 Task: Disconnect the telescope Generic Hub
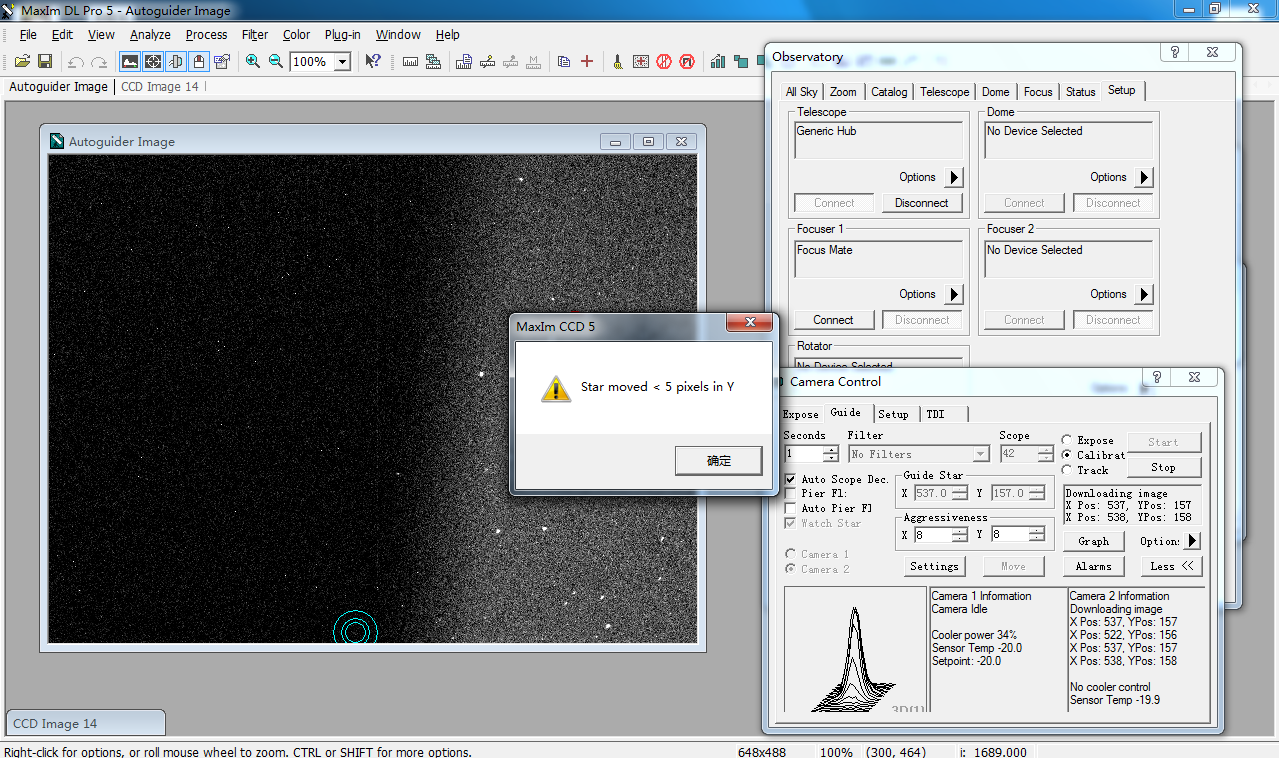(x=922, y=203)
